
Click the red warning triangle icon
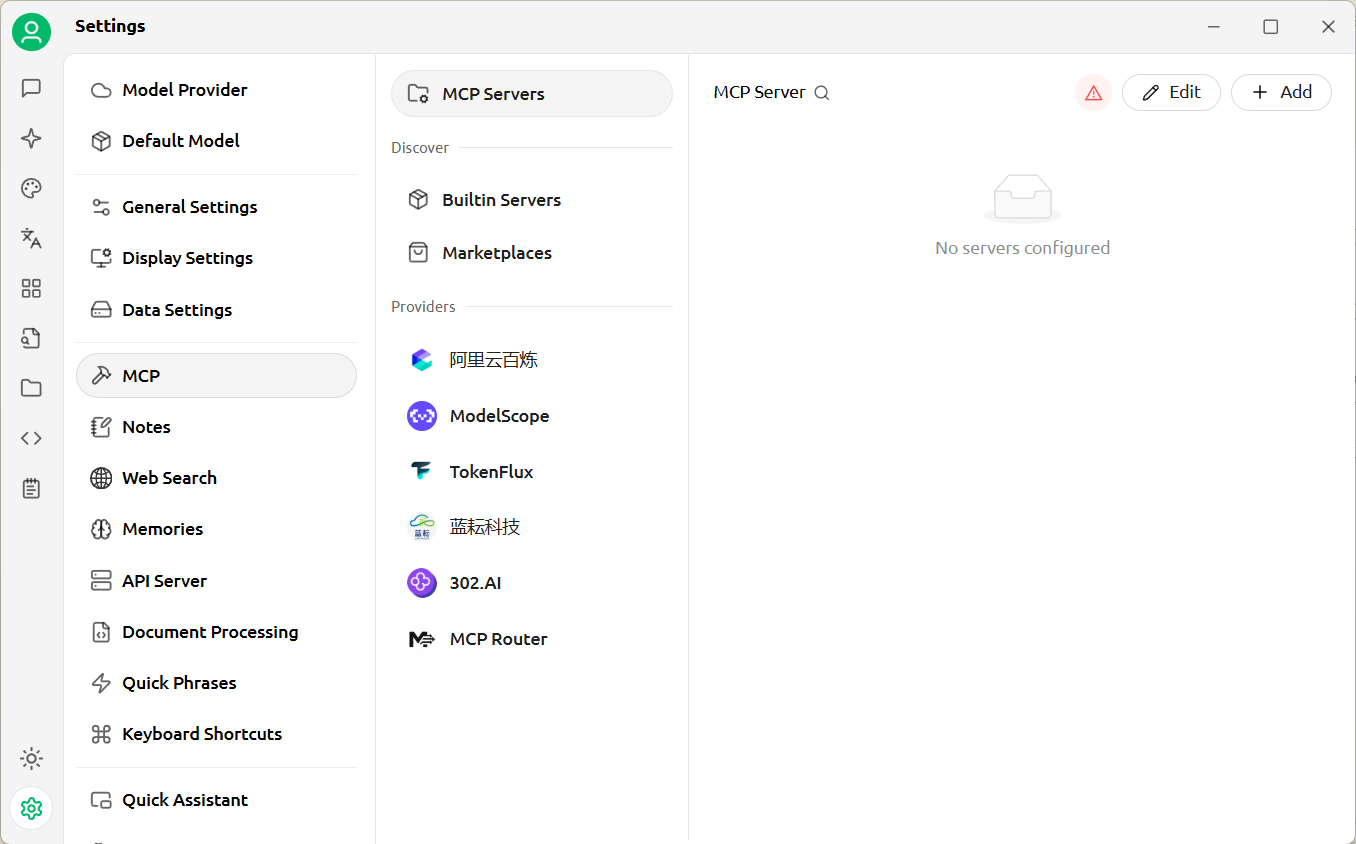pos(1093,93)
